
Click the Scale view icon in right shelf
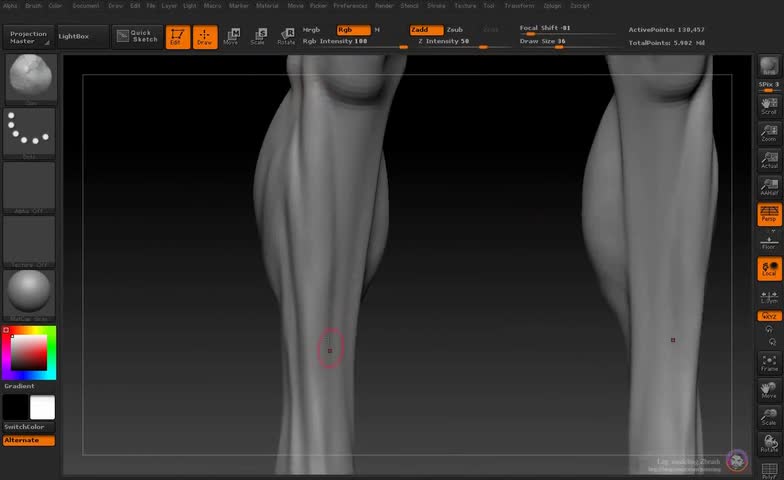point(769,416)
